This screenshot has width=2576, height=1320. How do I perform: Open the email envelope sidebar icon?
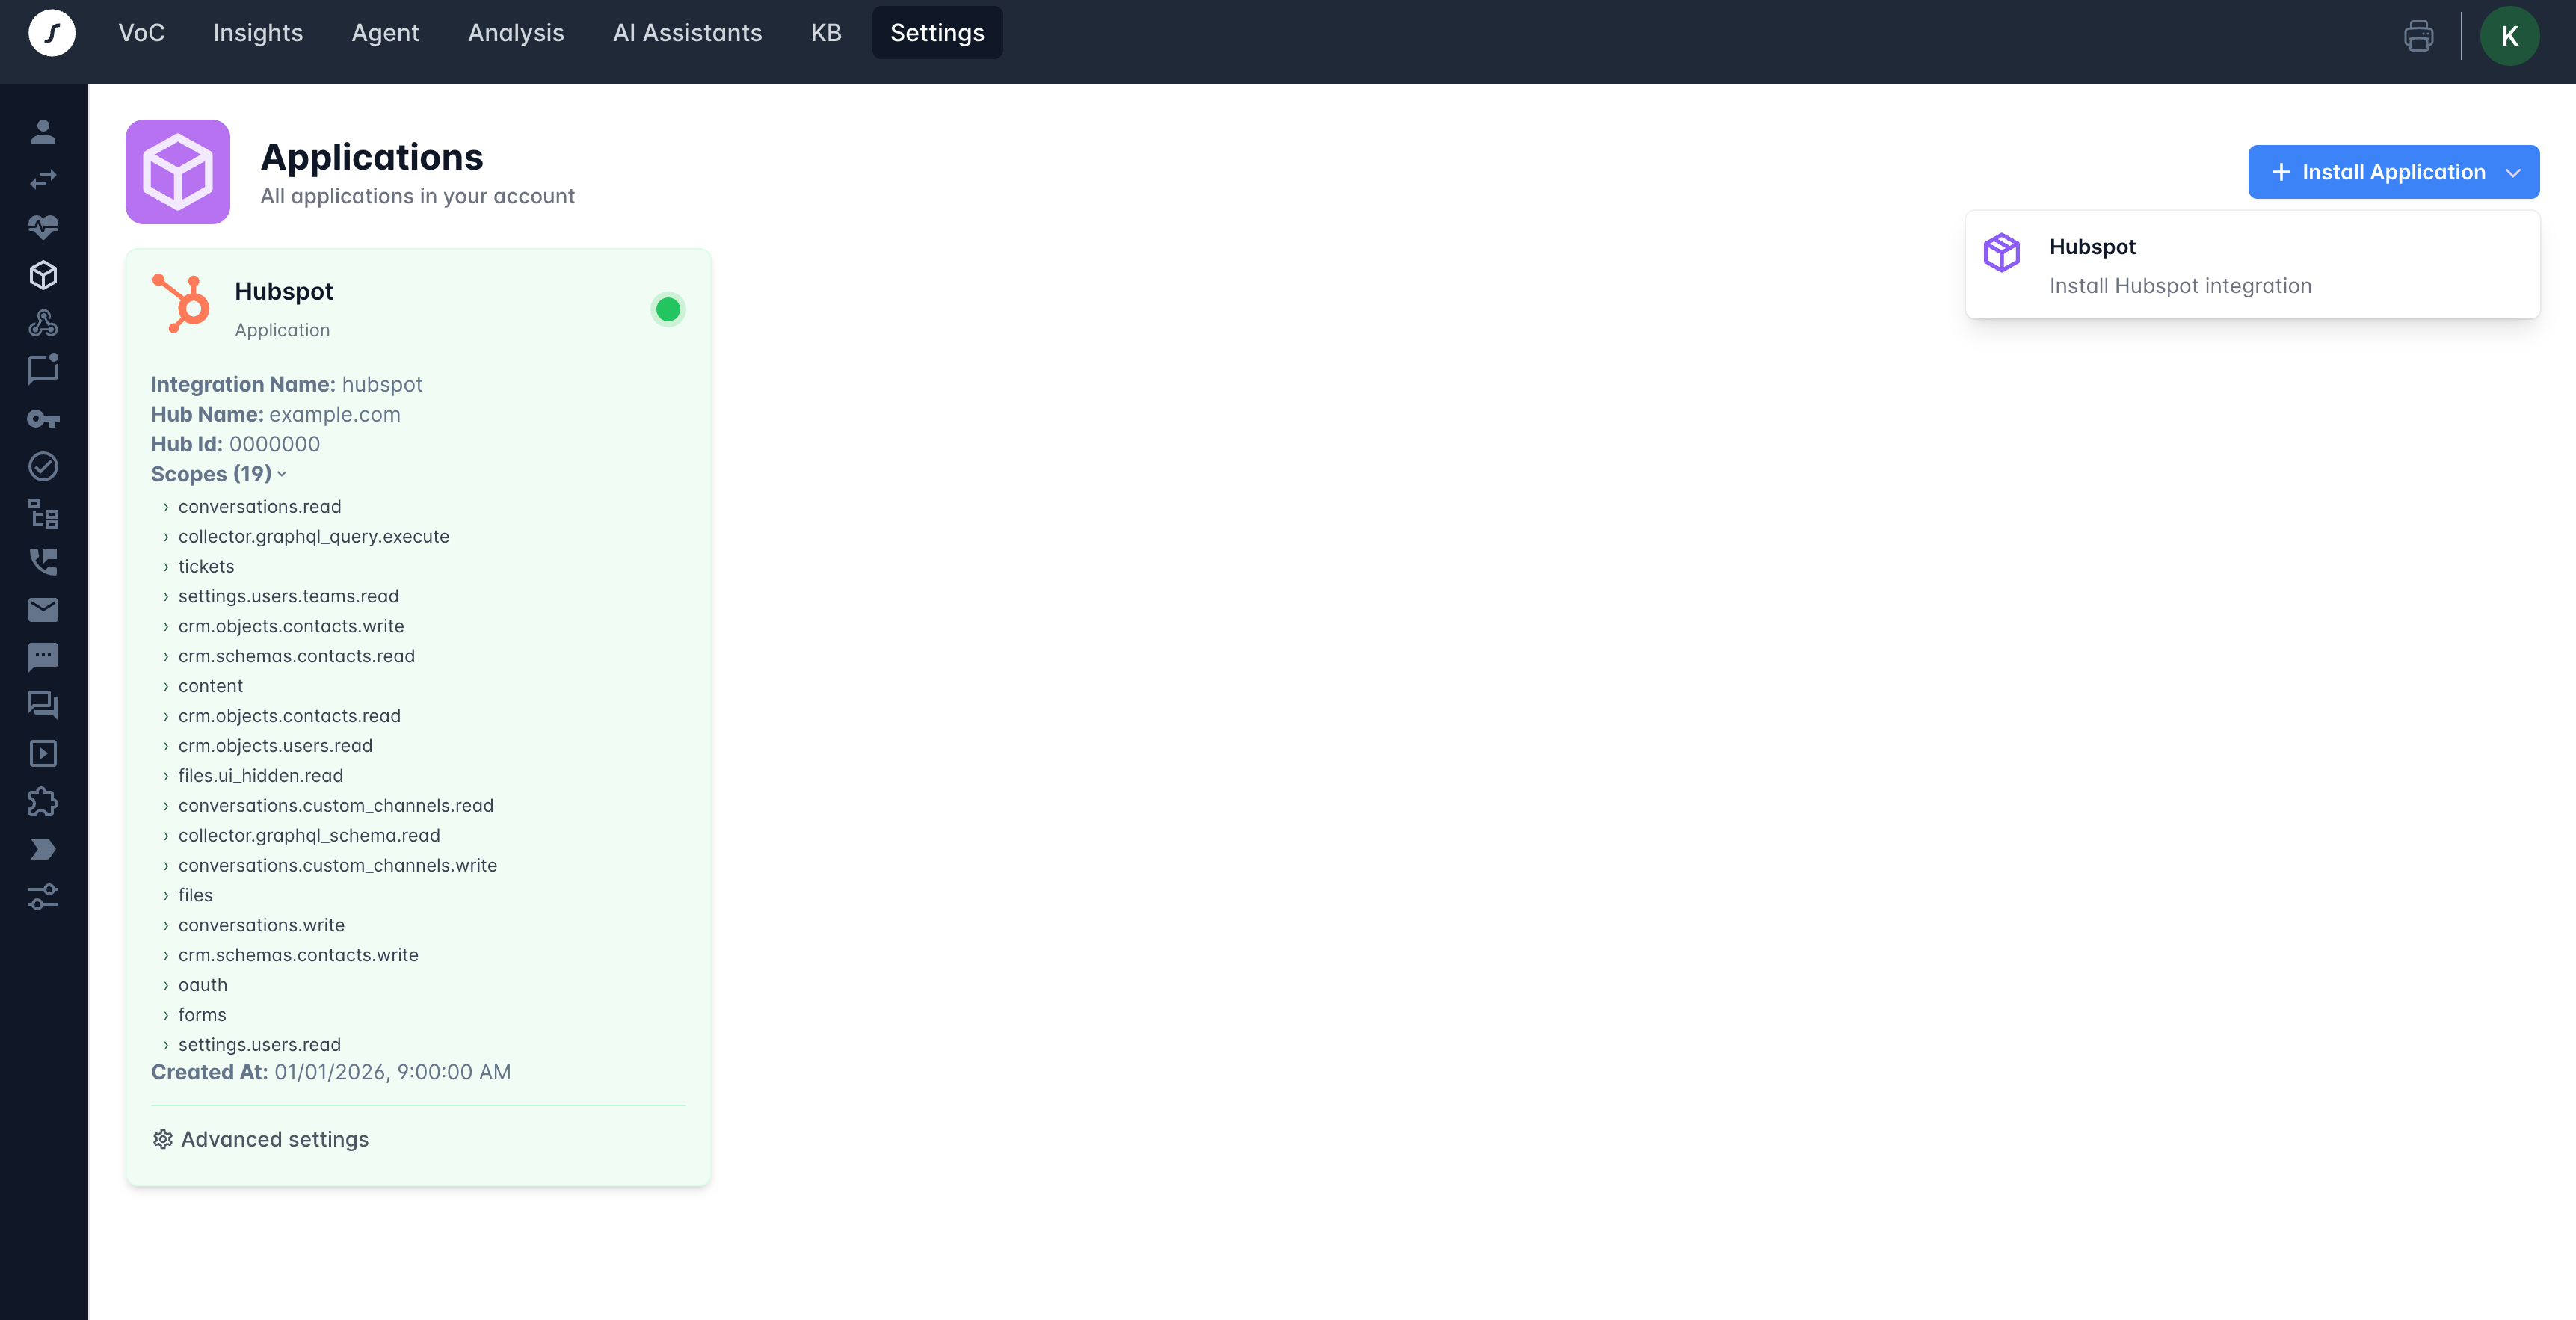pos(43,609)
